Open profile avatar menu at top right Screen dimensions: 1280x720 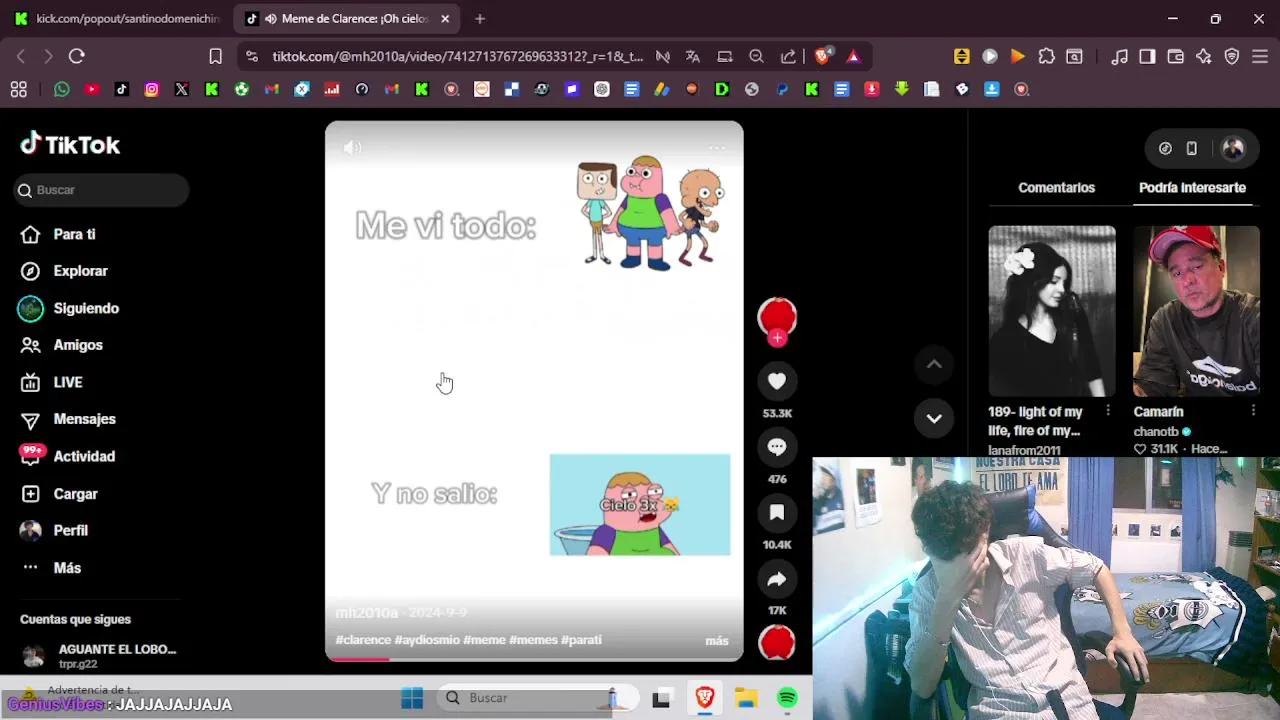pyautogui.click(x=1234, y=148)
